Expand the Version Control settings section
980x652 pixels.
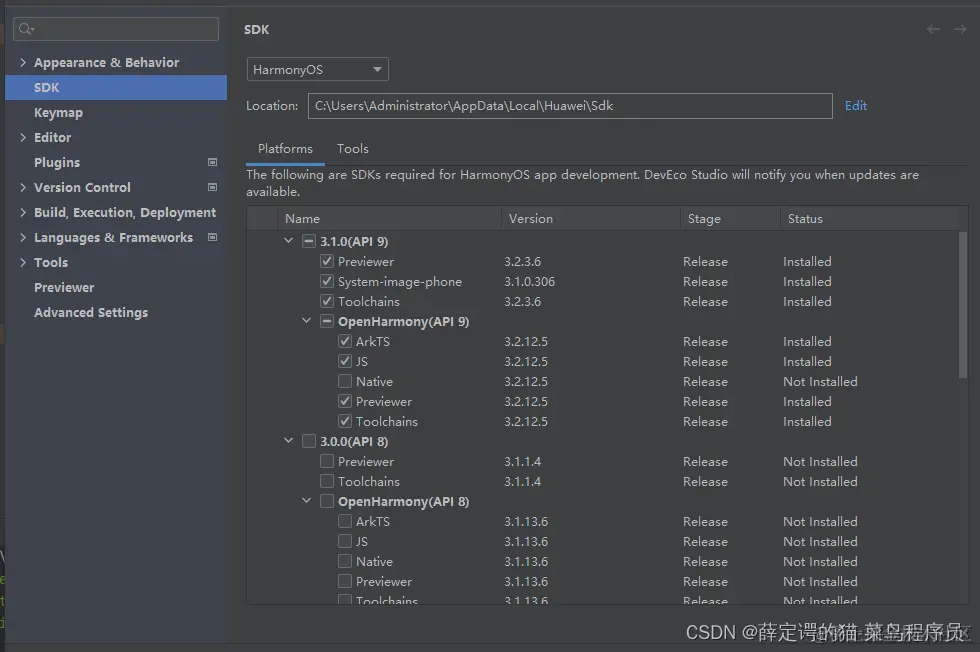tap(23, 188)
